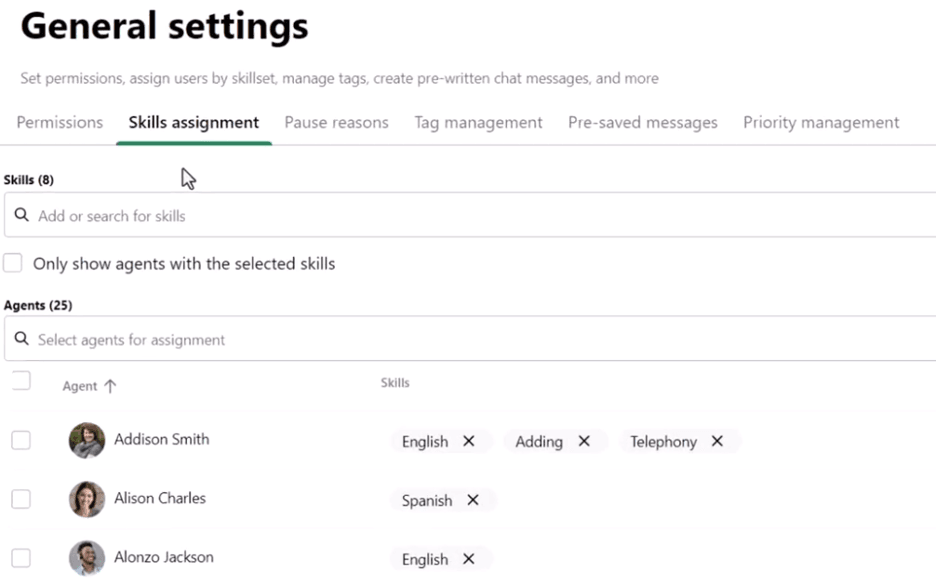This screenshot has height=586, width=936.
Task: Go to the Tag management tab
Action: [x=478, y=122]
